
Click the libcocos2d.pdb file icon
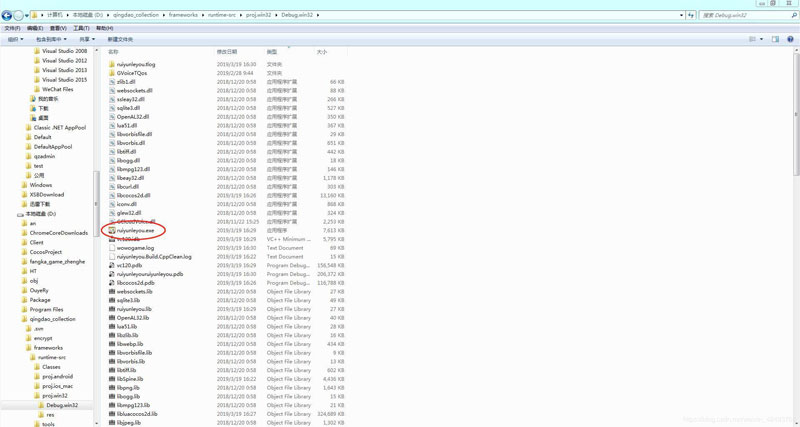point(112,283)
